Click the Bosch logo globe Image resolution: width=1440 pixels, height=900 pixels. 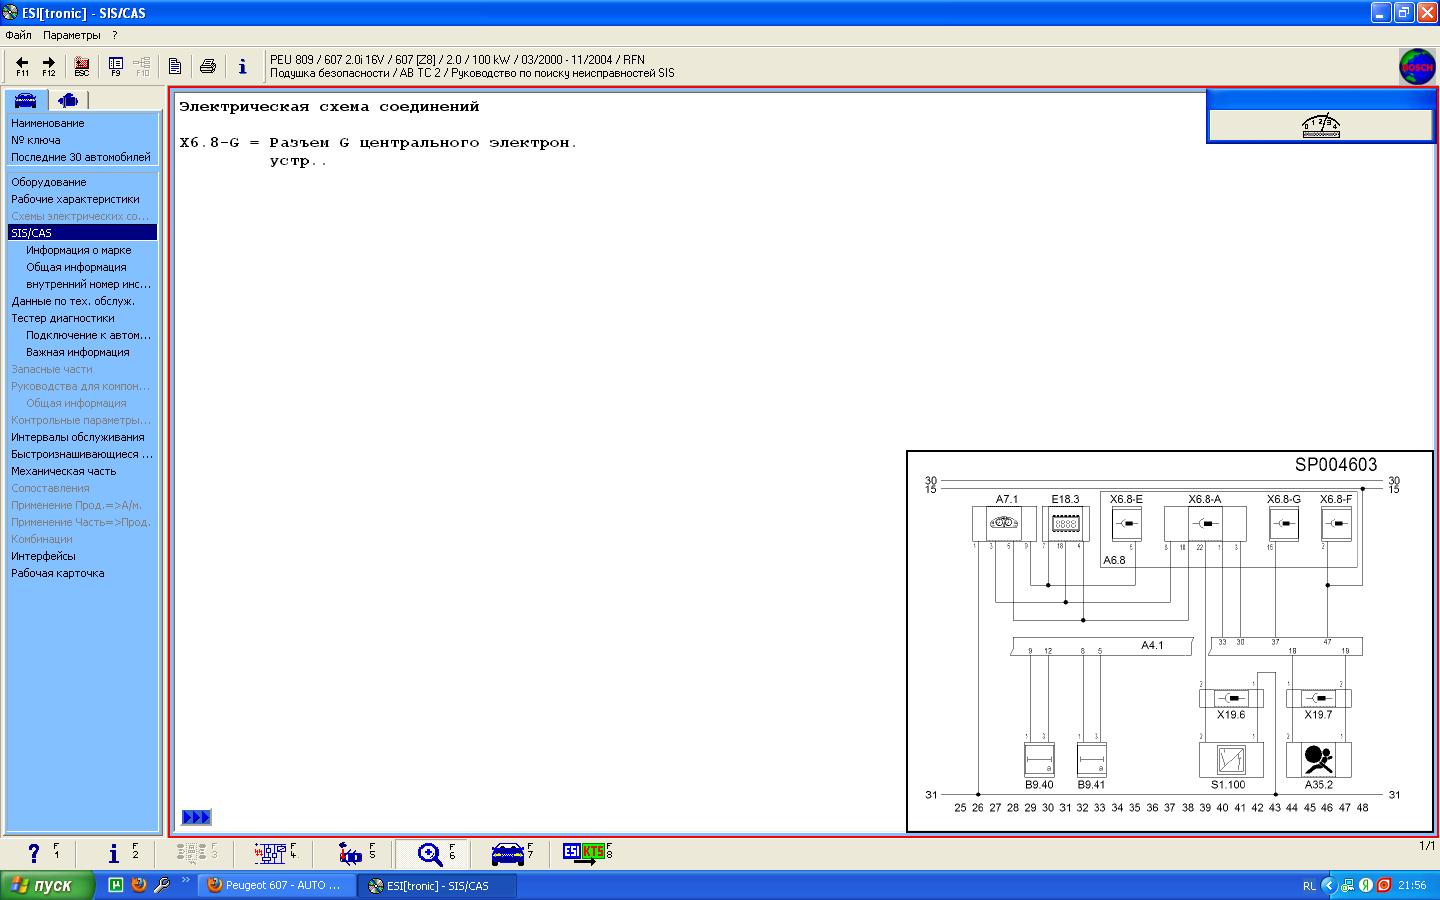point(1417,67)
